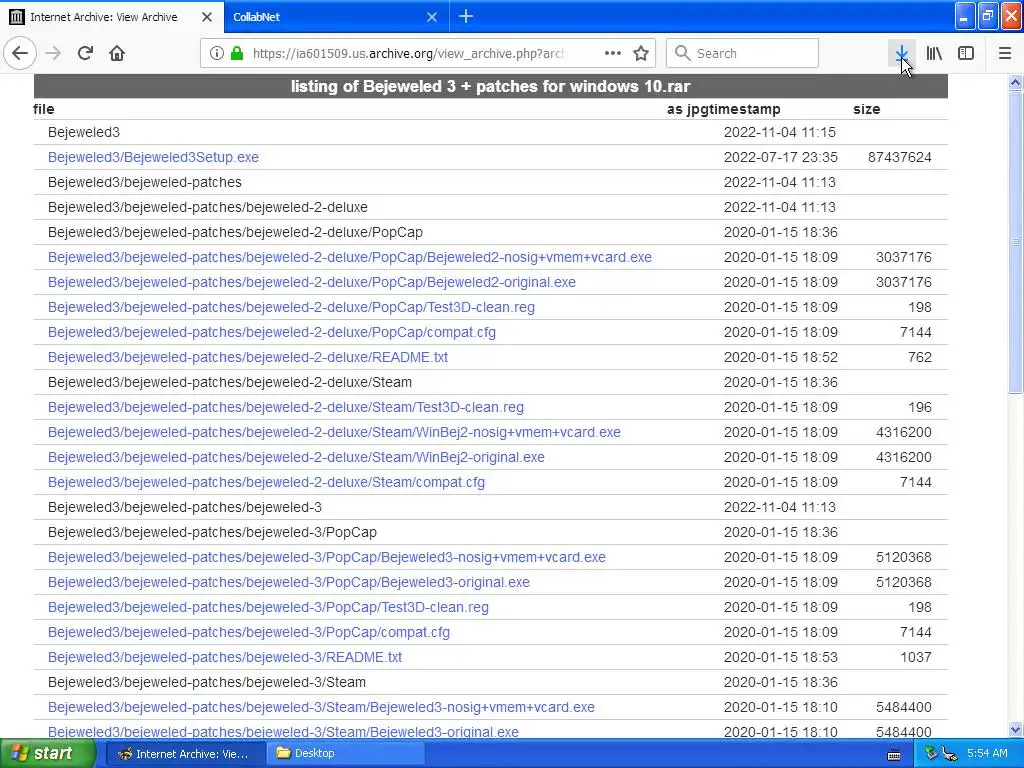Open bejeweled-3/PopCap/Test3D-clean.reg link

[268, 607]
